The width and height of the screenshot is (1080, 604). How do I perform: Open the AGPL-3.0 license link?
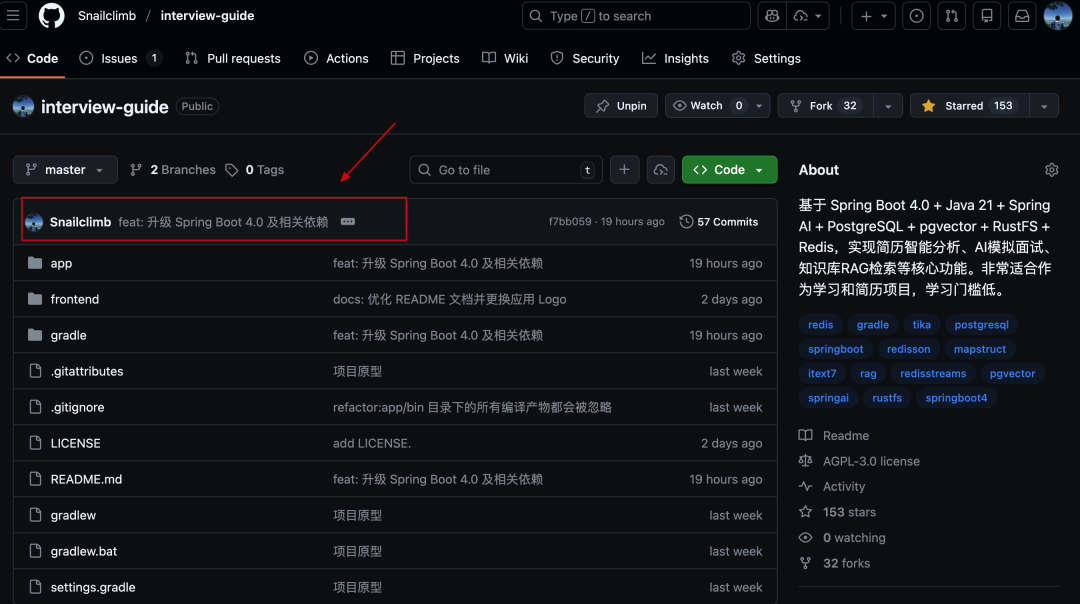pyautogui.click(x=871, y=461)
